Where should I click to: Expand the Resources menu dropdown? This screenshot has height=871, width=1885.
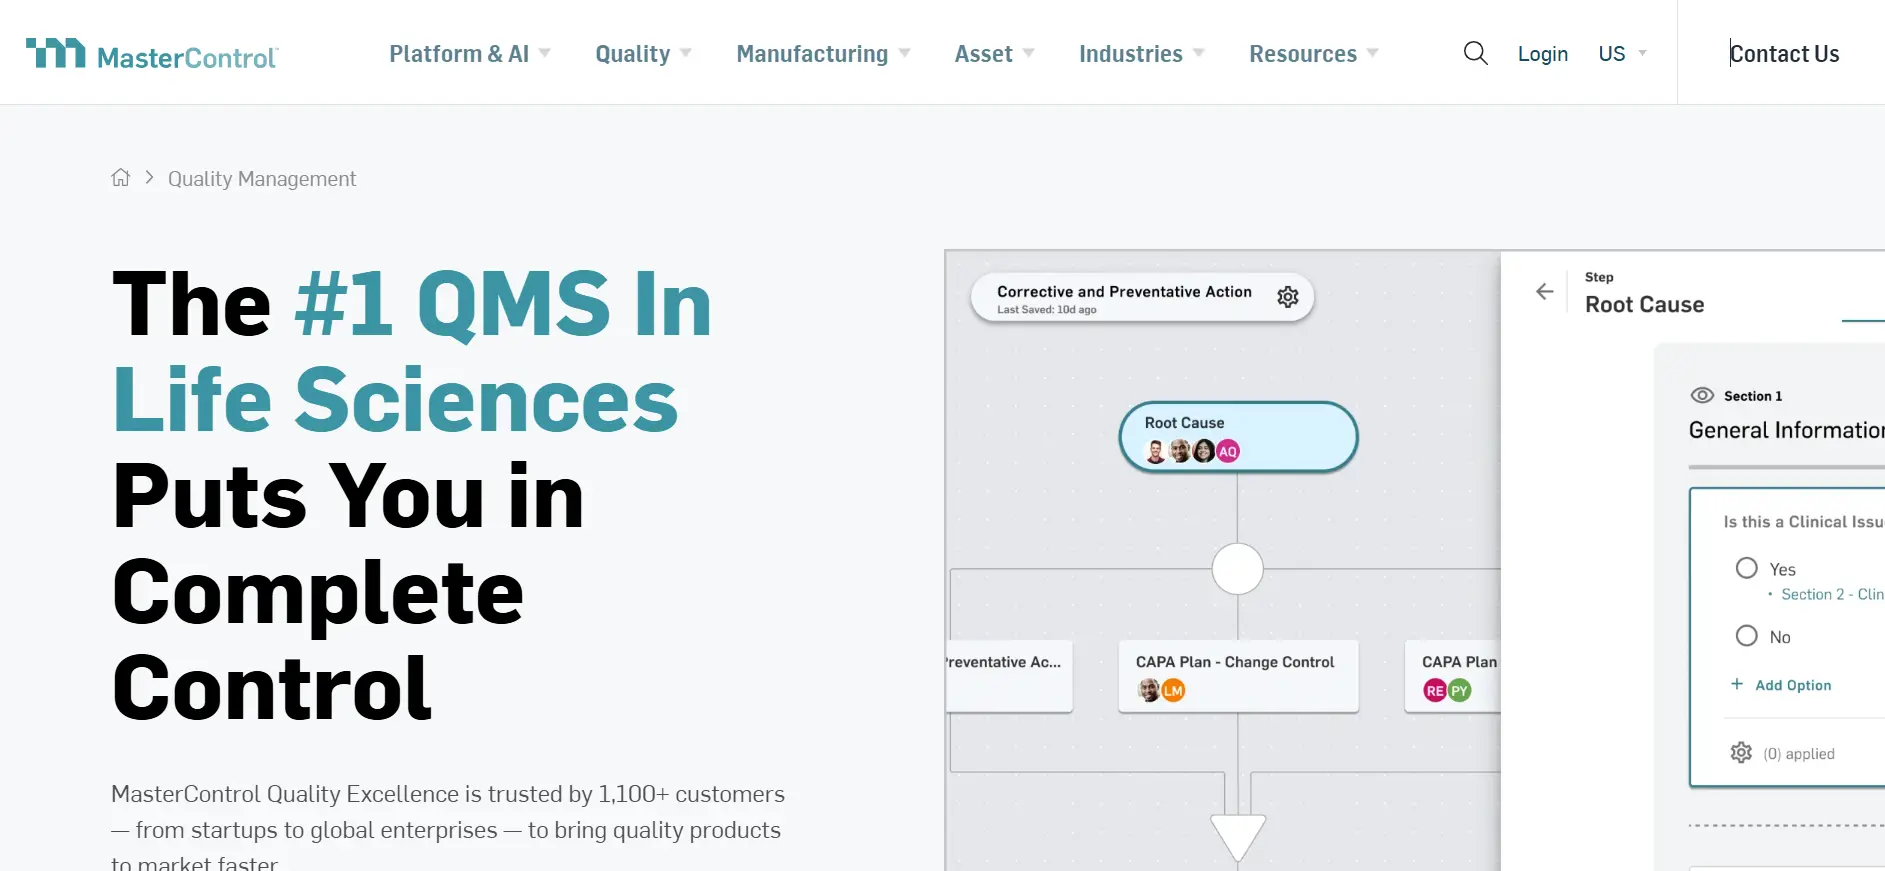(1314, 54)
